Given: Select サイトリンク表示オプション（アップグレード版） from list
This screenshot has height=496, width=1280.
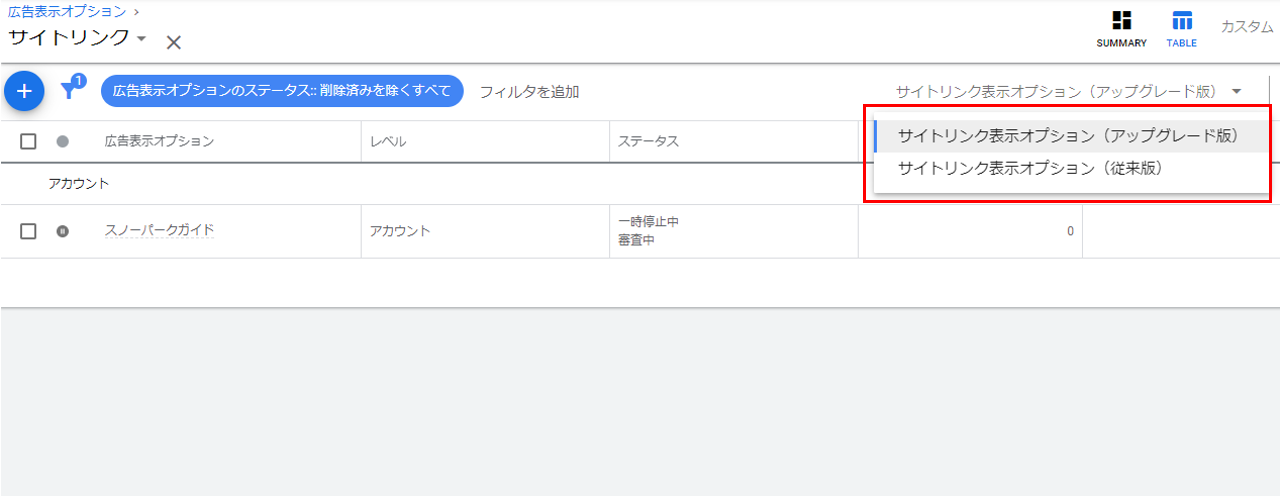Looking at the screenshot, I should [x=1068, y=136].
